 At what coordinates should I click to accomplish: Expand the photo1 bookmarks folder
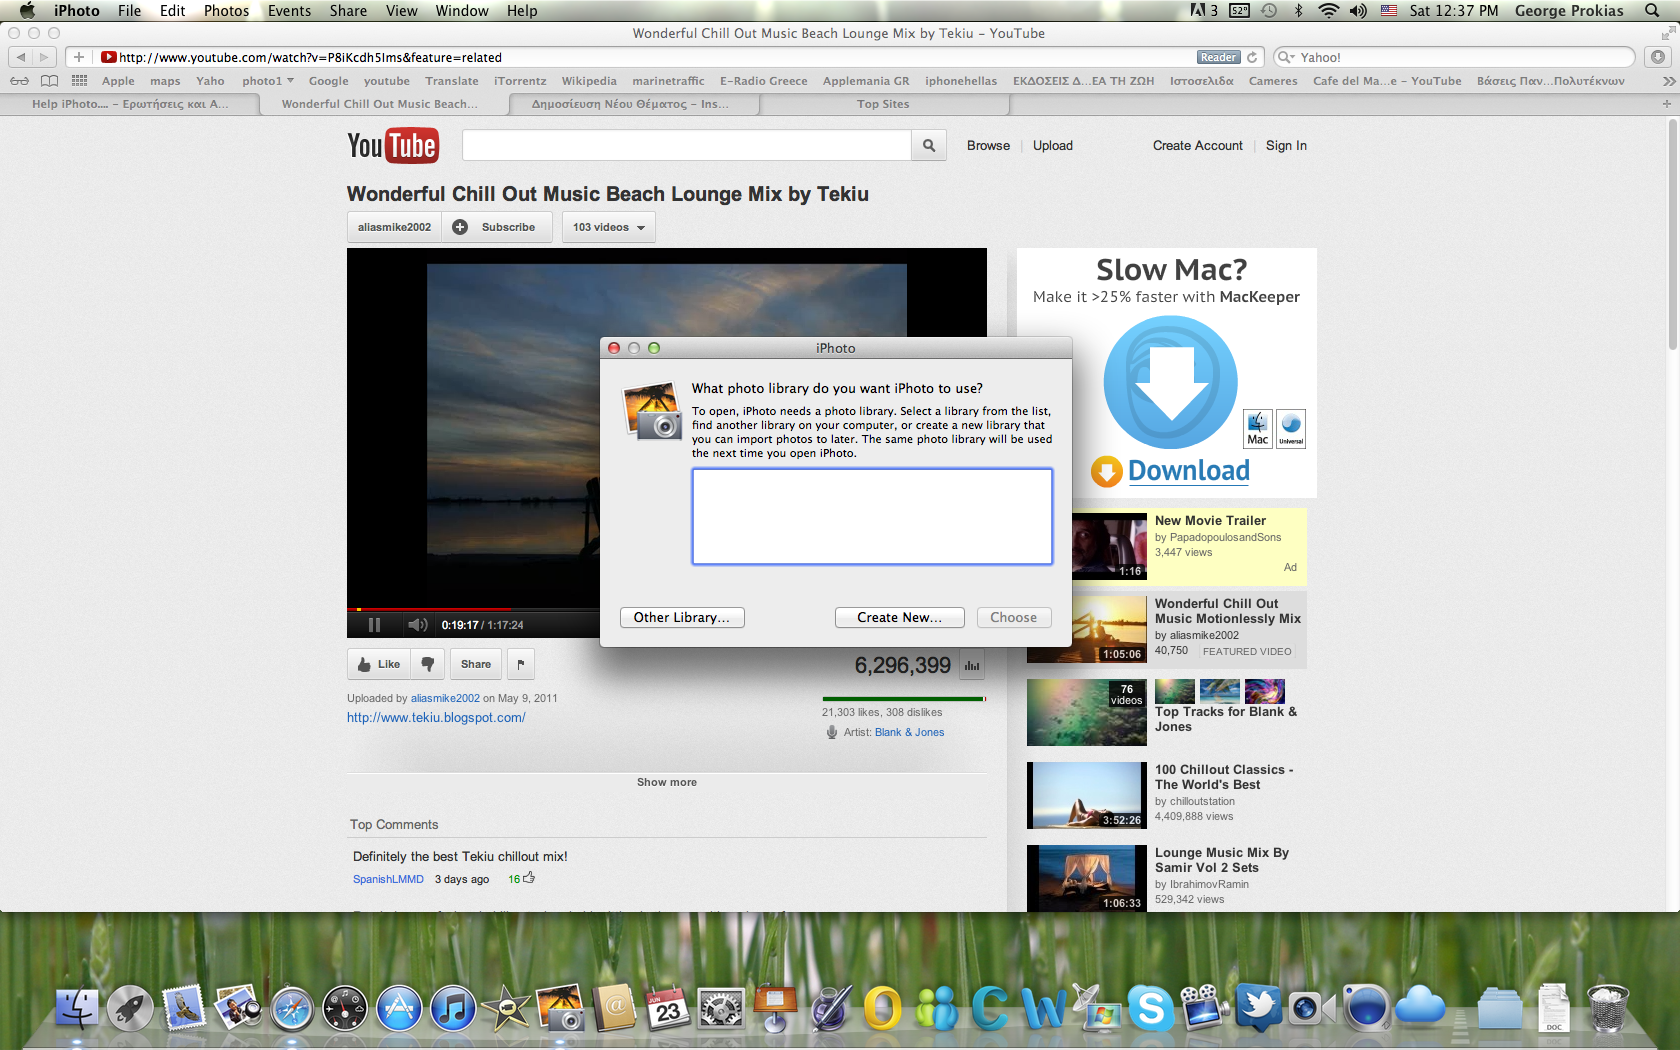pyautogui.click(x=268, y=81)
